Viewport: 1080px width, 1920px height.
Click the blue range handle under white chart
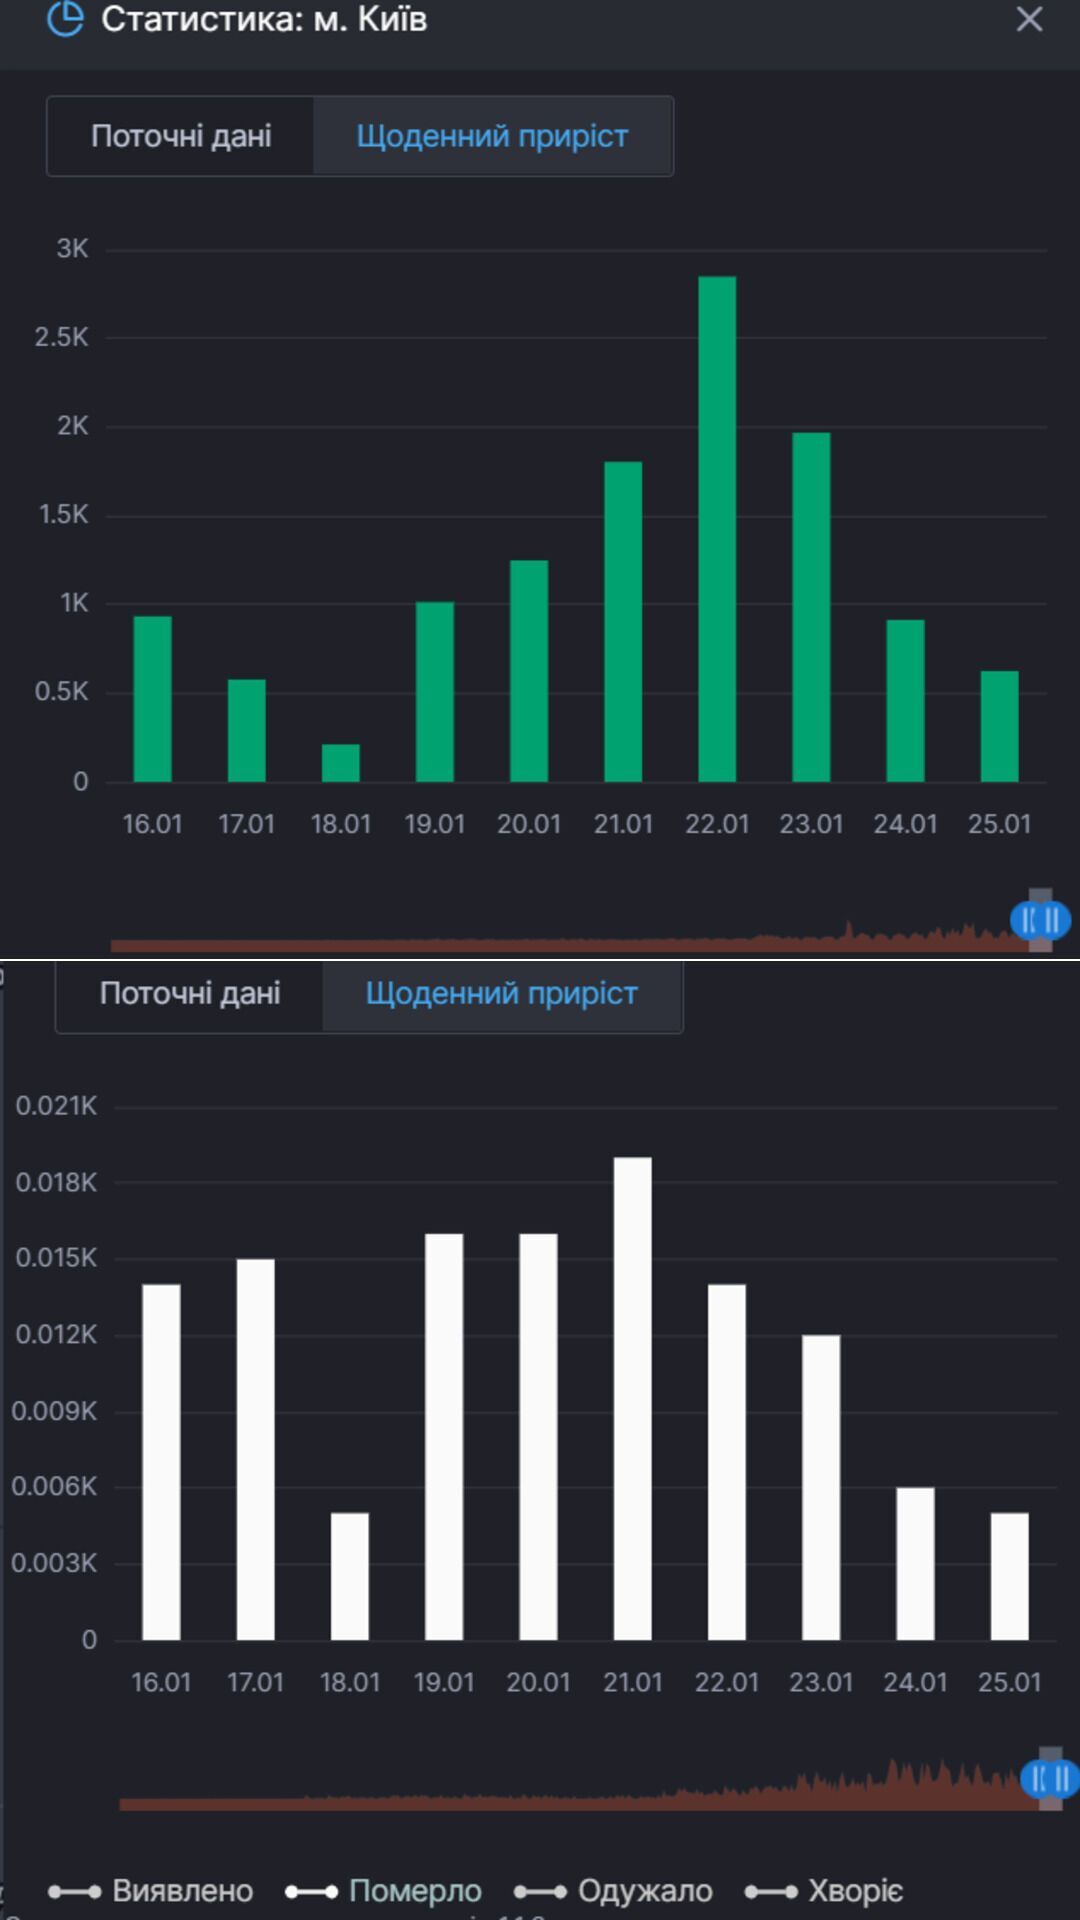[1050, 1779]
